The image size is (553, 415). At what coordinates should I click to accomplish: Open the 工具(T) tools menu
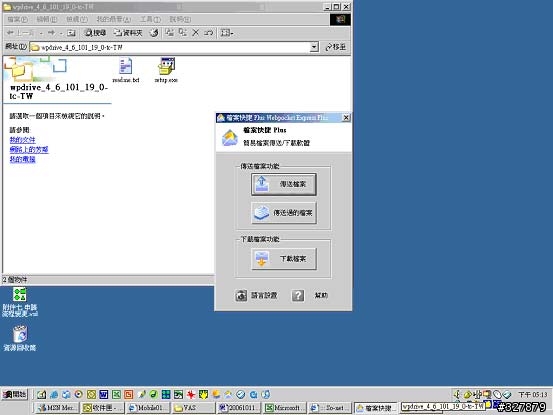pos(150,19)
